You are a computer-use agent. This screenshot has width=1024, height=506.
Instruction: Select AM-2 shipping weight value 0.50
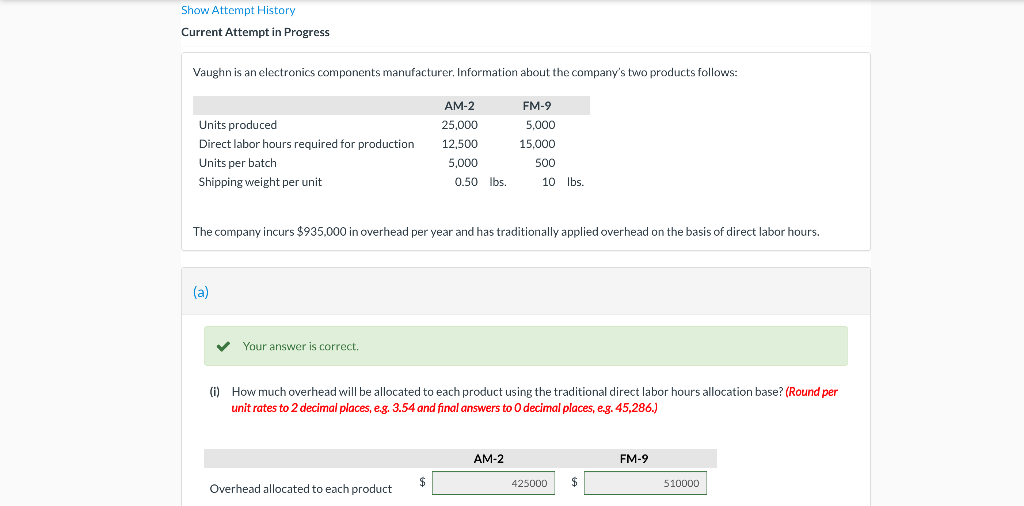[466, 182]
